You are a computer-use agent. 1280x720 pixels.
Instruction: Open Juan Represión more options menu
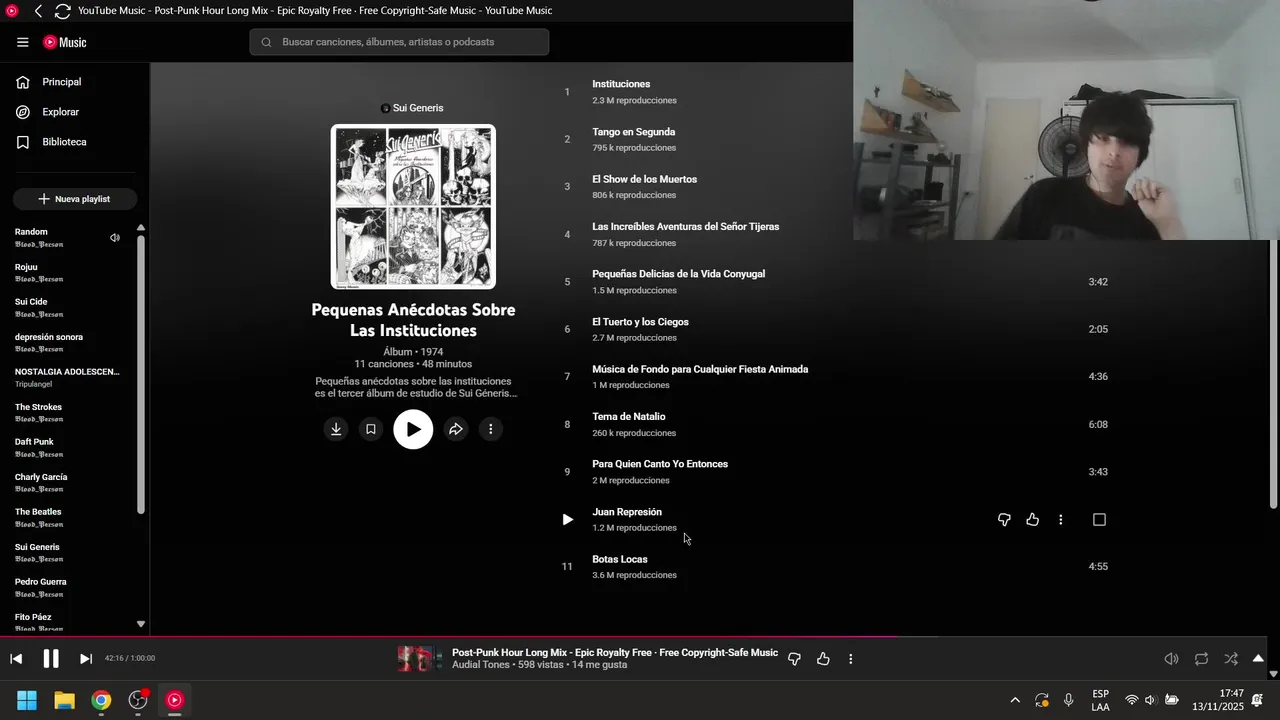(x=1060, y=520)
